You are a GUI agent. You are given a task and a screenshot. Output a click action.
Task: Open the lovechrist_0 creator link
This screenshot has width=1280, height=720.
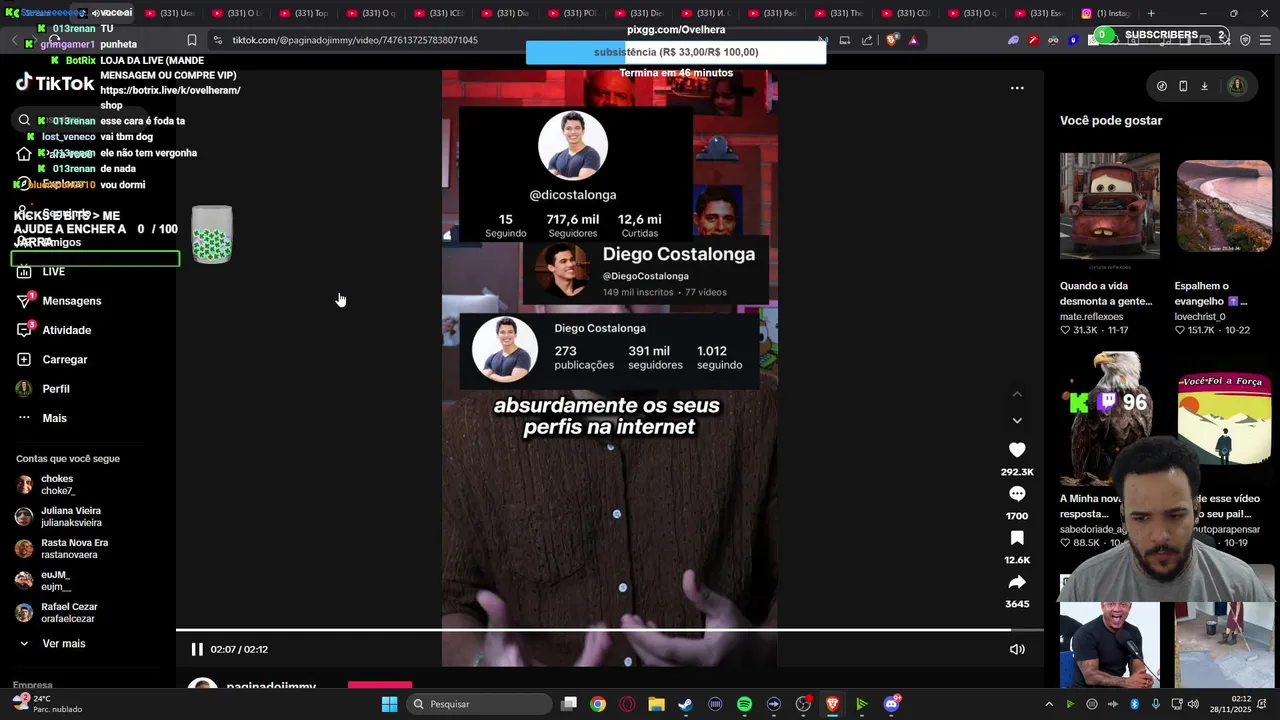(1199, 316)
